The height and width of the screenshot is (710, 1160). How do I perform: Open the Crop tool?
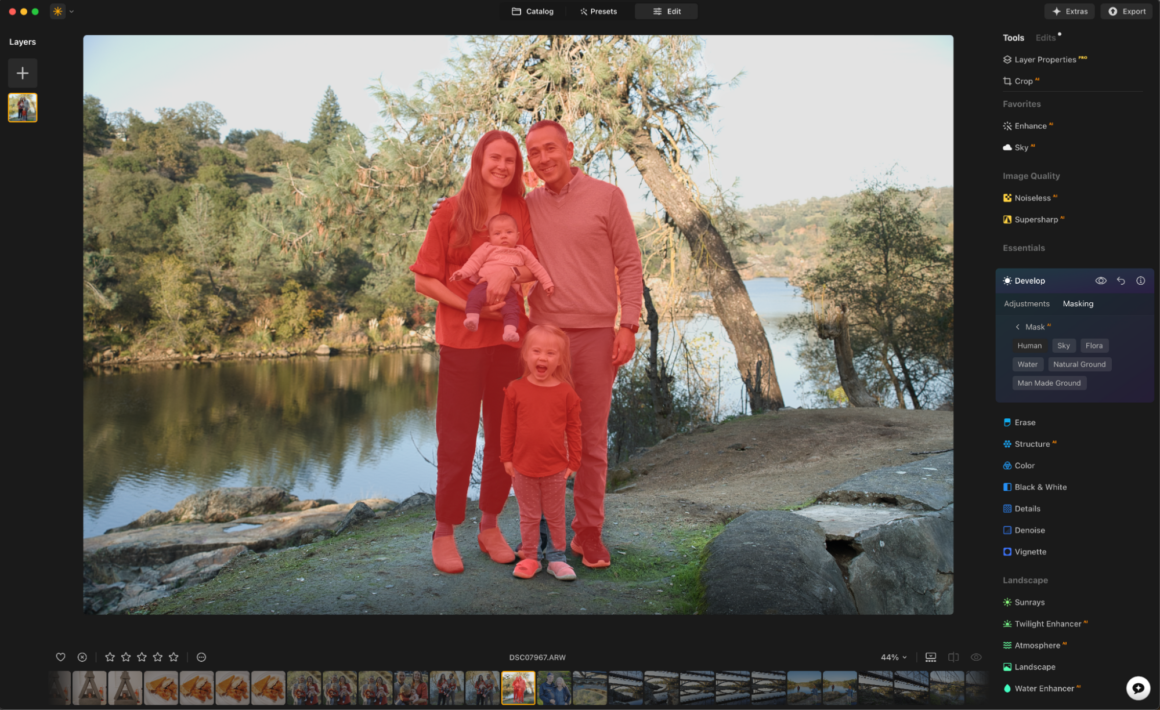(1023, 81)
